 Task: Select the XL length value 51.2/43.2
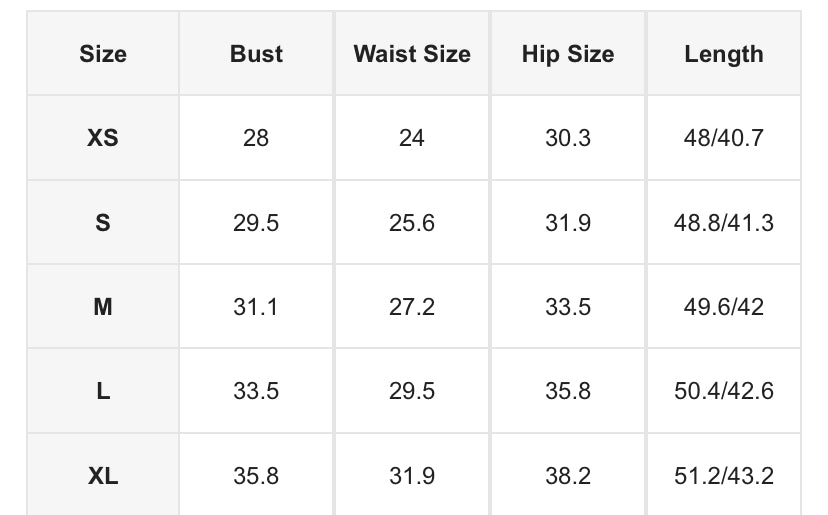(724, 476)
